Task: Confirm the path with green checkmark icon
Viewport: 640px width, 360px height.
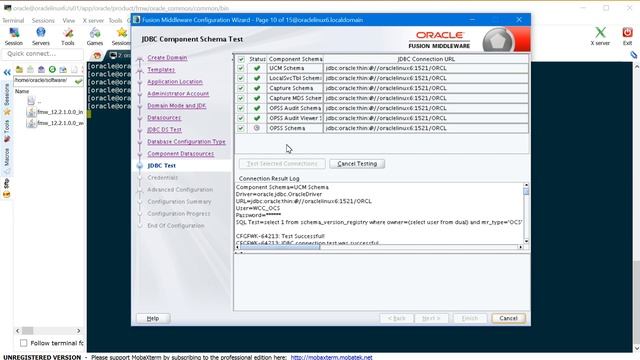Action: (x=78, y=81)
